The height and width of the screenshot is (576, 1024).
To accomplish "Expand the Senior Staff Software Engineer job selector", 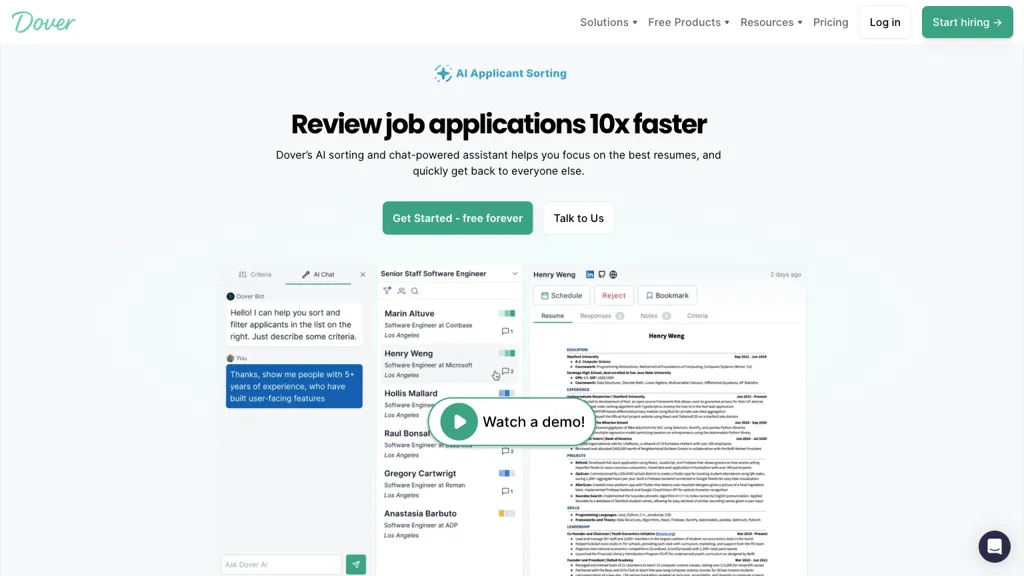I will click(515, 274).
